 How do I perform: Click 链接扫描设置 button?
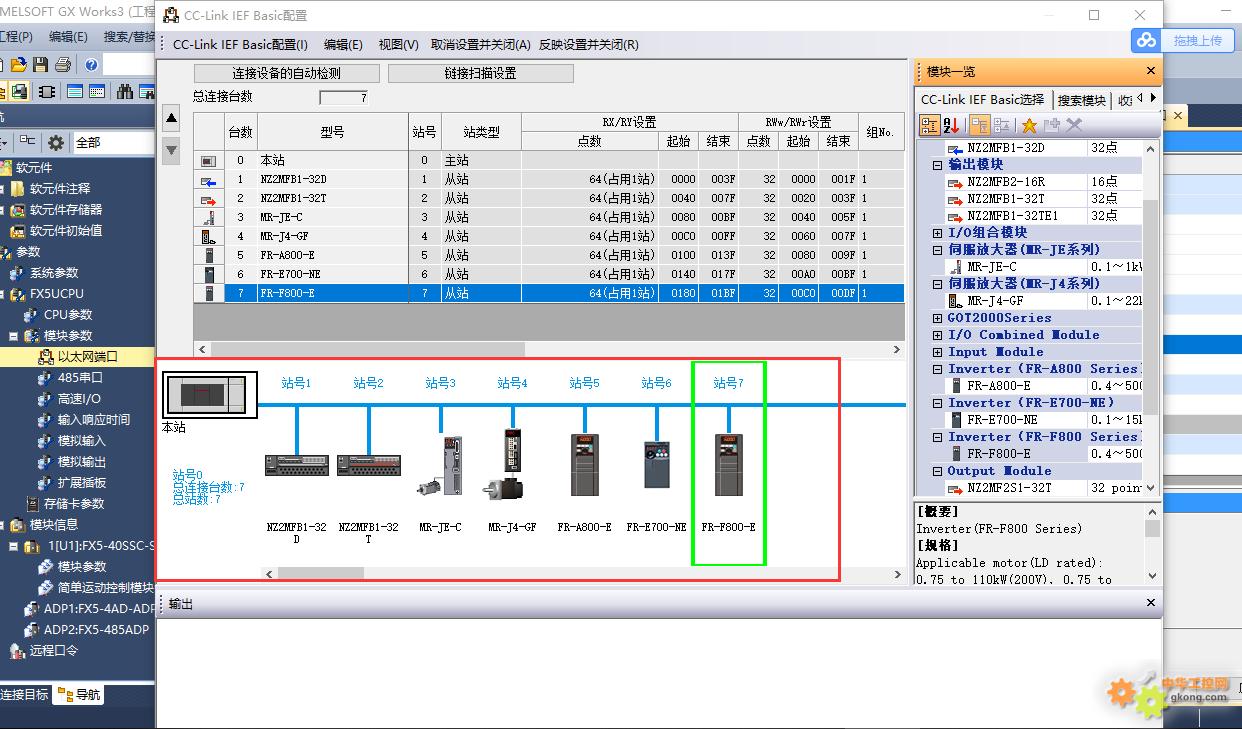click(481, 73)
